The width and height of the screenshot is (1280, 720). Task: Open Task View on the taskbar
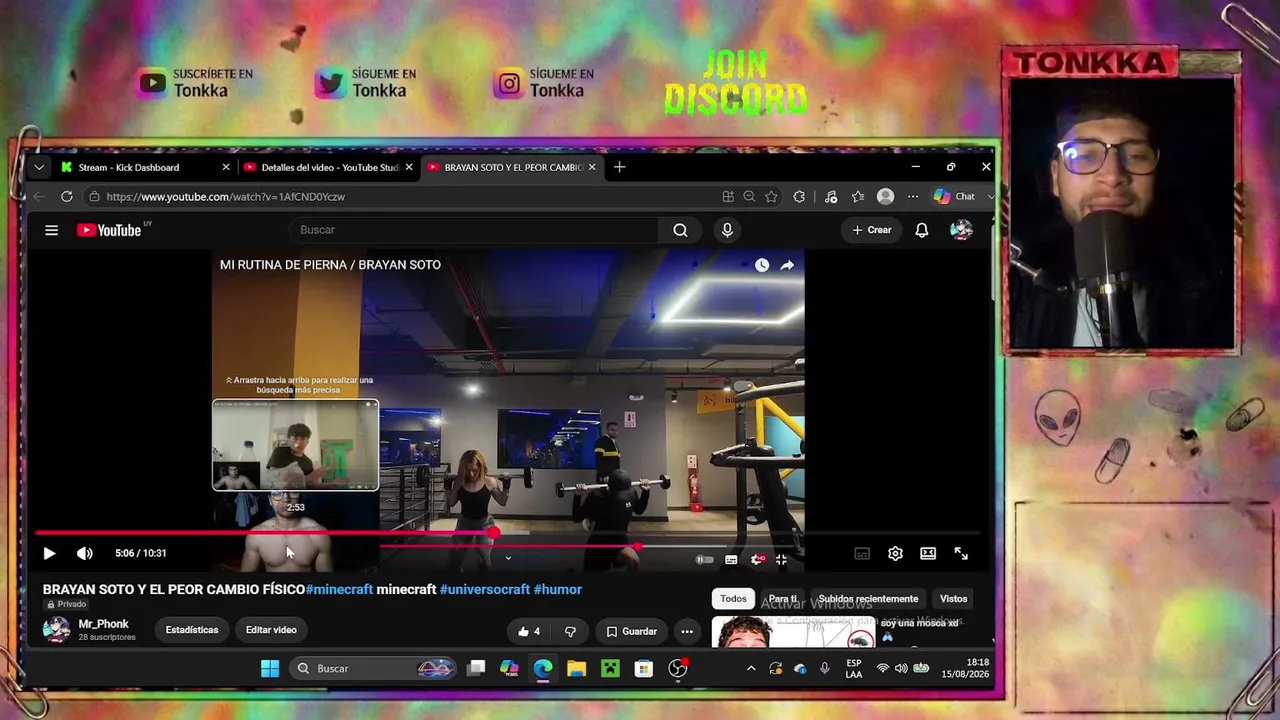476,668
